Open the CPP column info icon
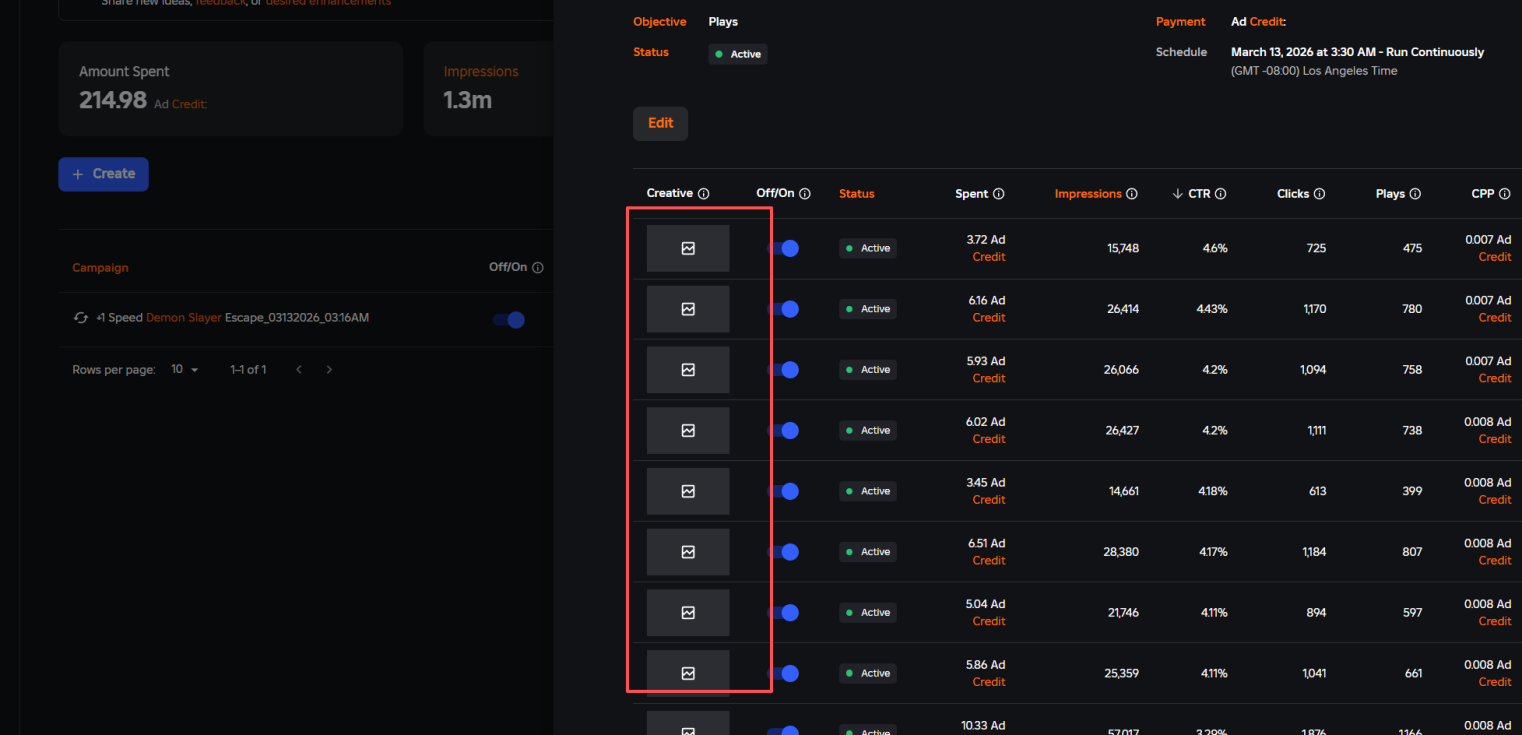1522x735 pixels. tap(1505, 194)
